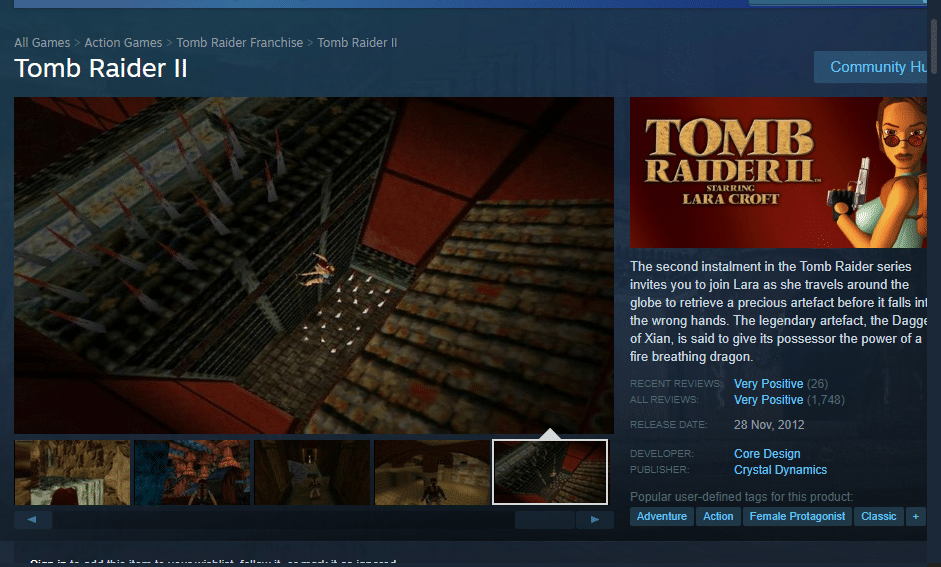Click the Adventure tag
This screenshot has width=941, height=567.
tap(662, 517)
